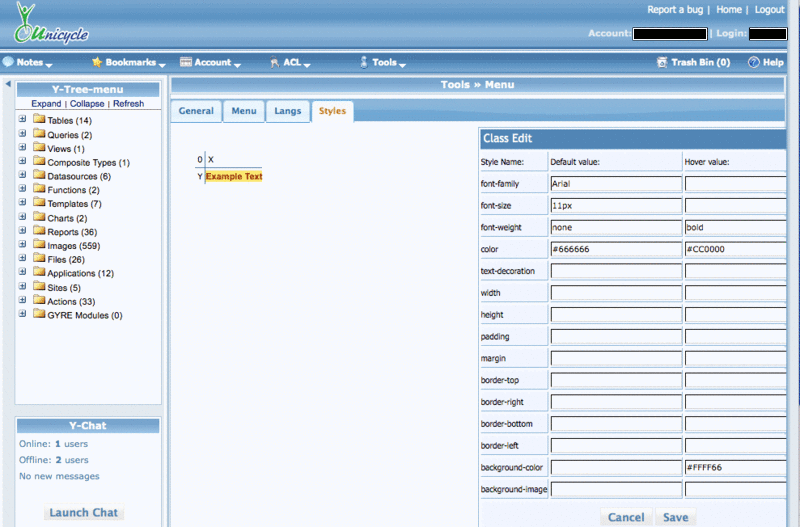Expand the GYRE Modules tree node
The height and width of the screenshot is (527, 800).
point(22,315)
